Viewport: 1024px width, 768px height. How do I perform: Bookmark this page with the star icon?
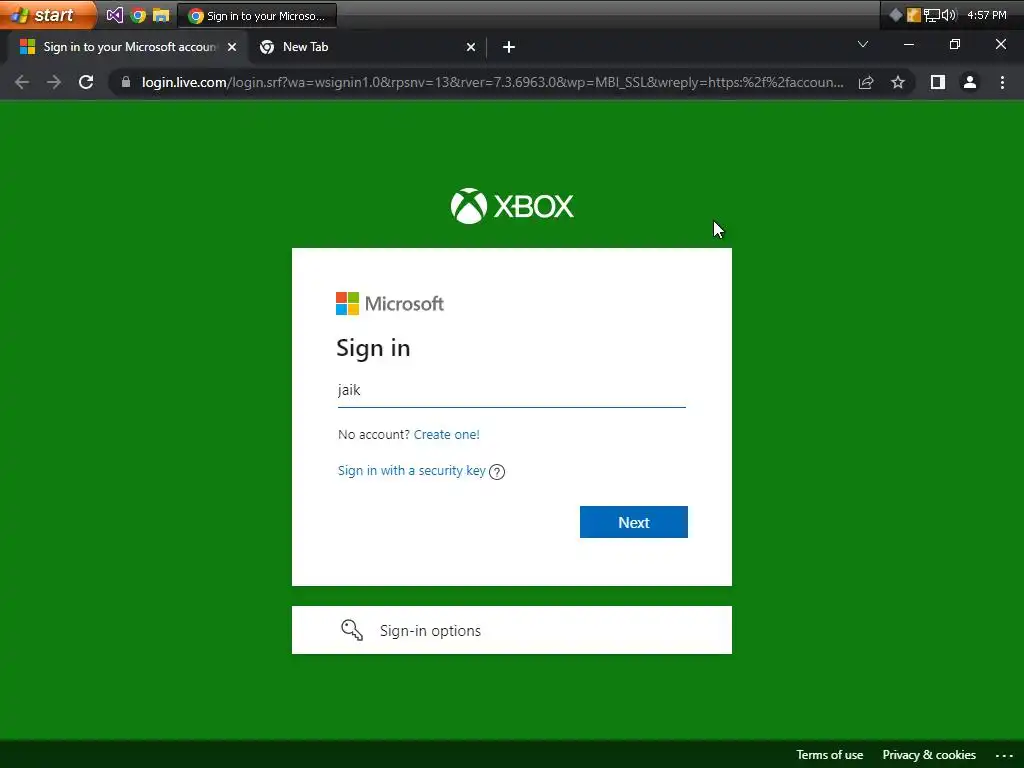[x=898, y=82]
